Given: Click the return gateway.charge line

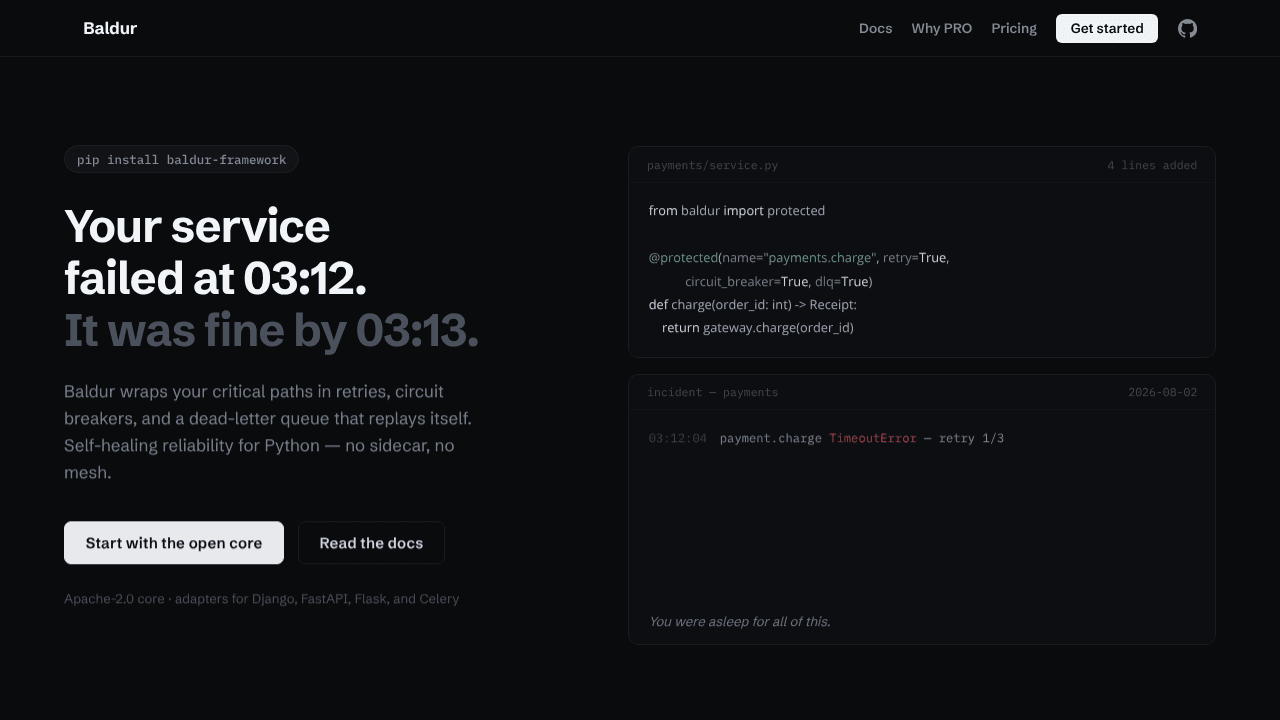Looking at the screenshot, I should [757, 328].
